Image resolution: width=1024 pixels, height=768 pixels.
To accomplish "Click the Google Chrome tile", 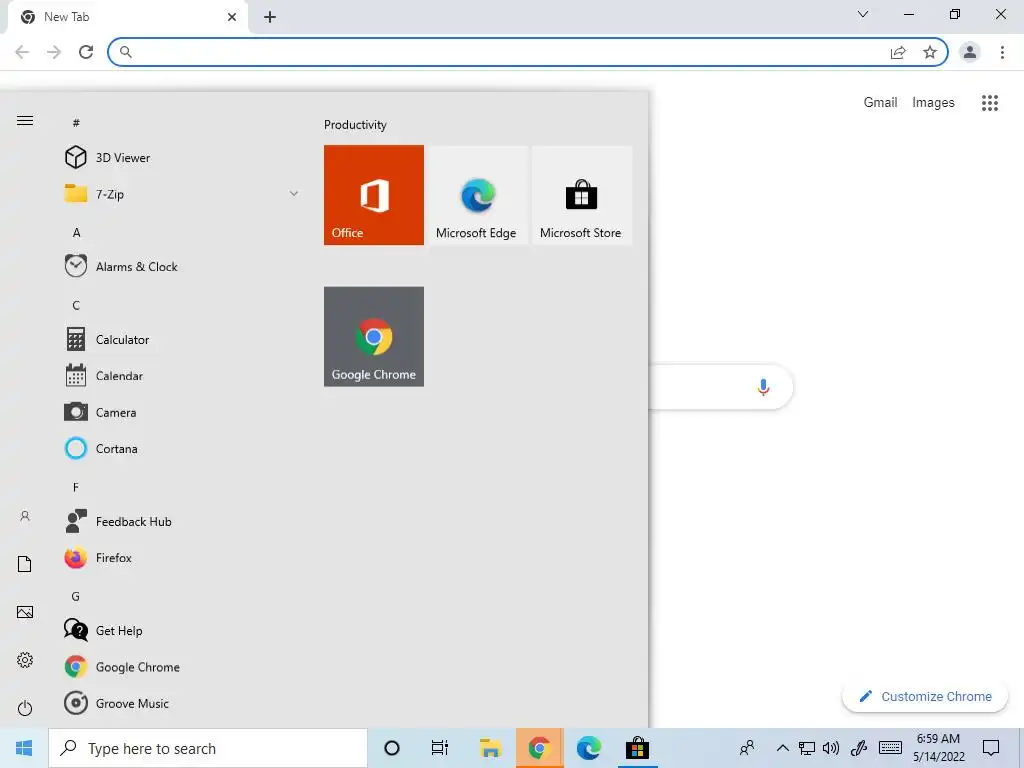I will coord(374,336).
